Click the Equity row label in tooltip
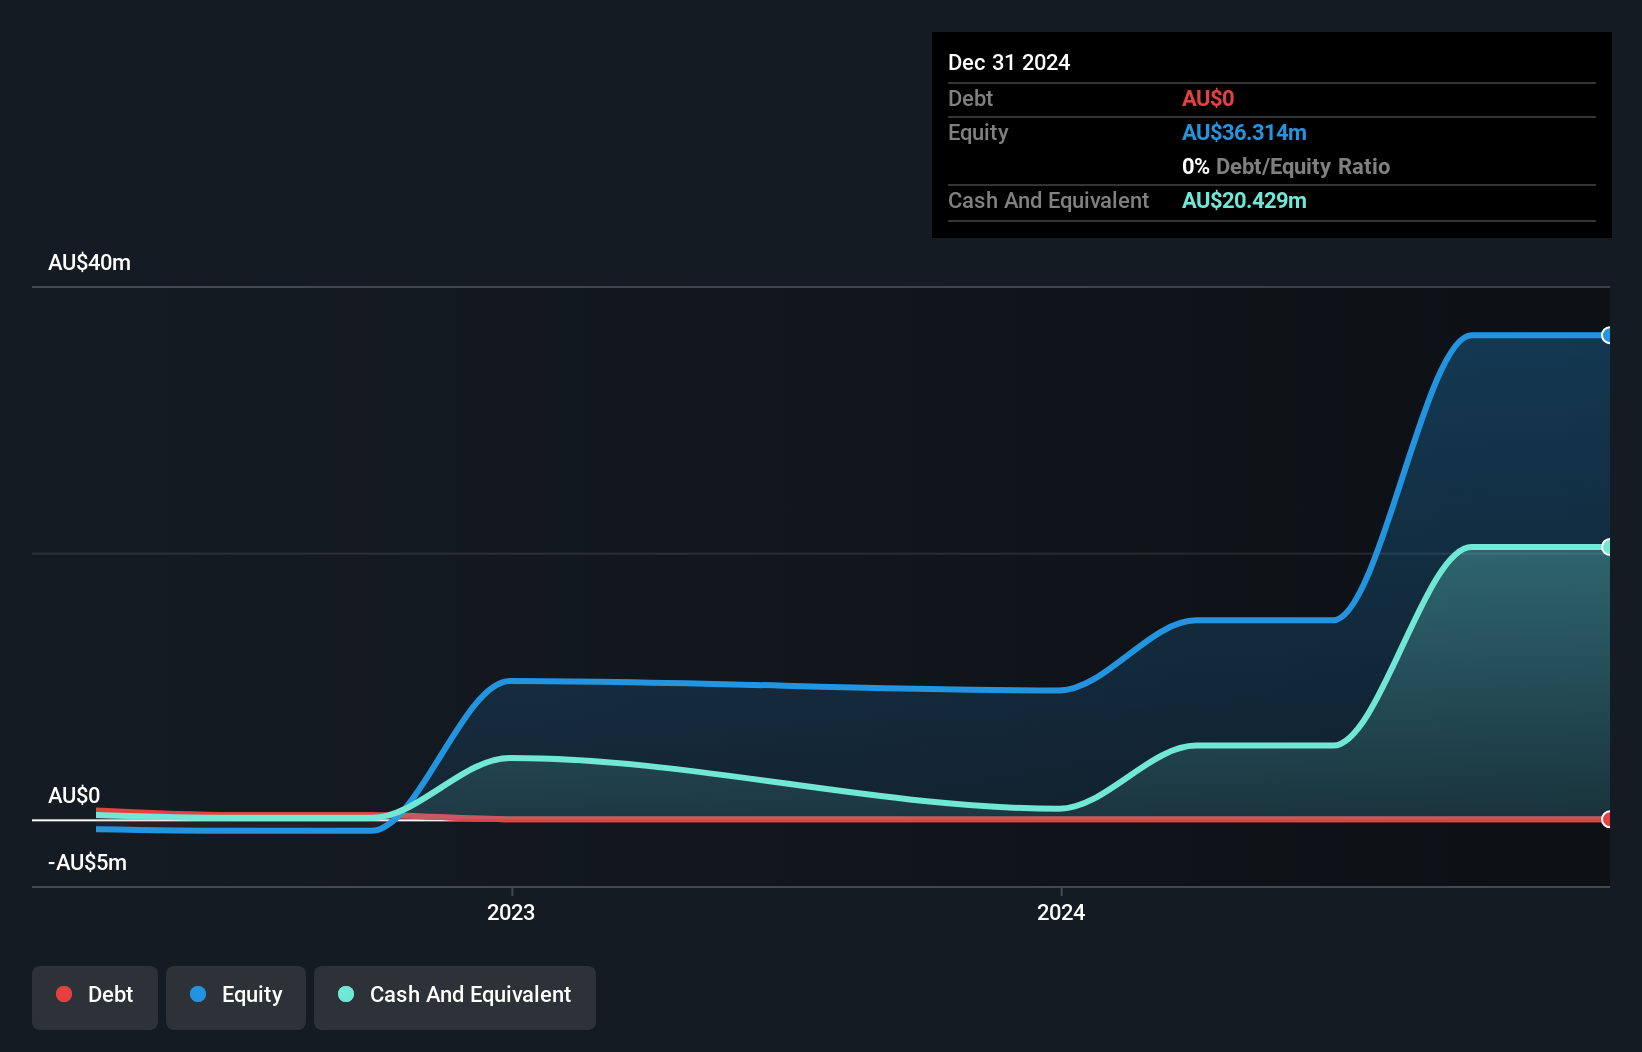Screen dimensions: 1642x1052 (978, 132)
